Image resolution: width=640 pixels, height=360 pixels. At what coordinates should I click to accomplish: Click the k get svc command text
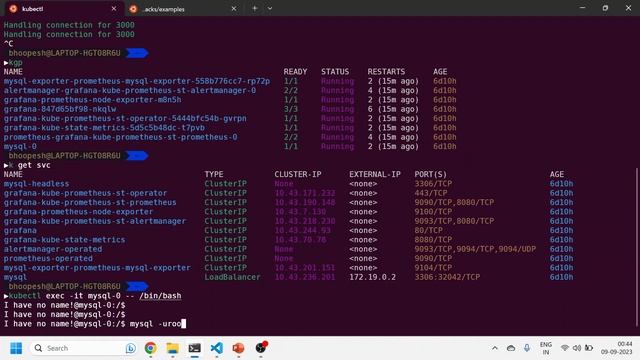tap(29, 165)
